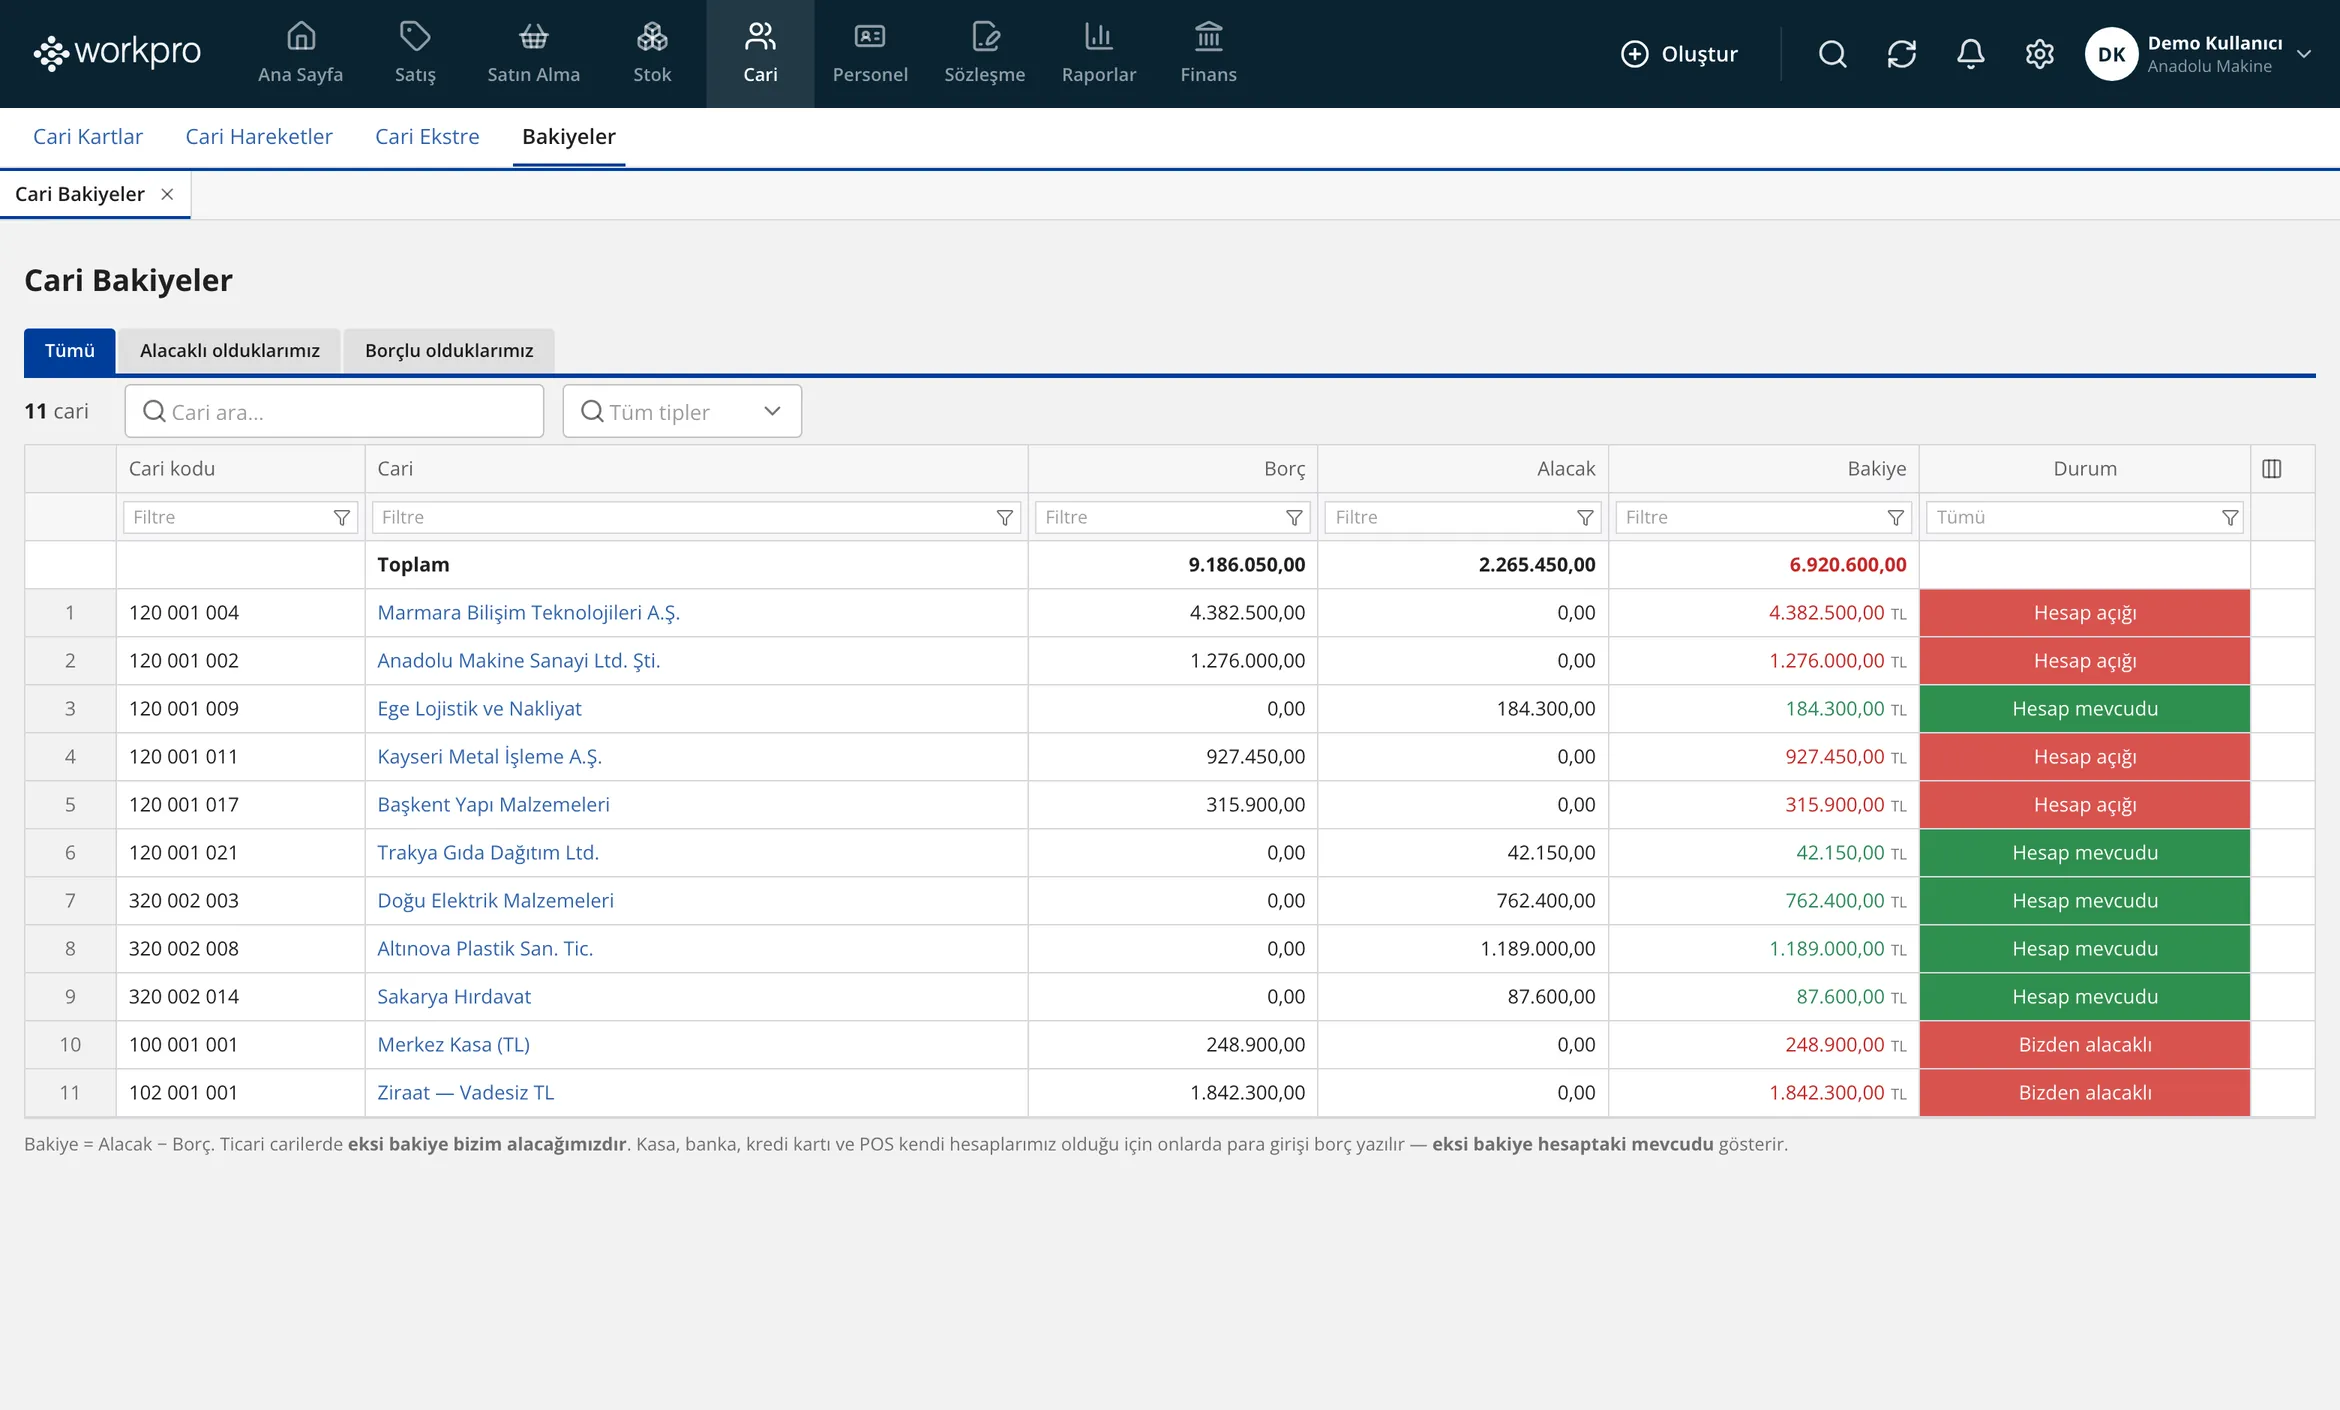2340x1410 pixels.
Task: Click the Cari ara search field
Action: pos(334,411)
